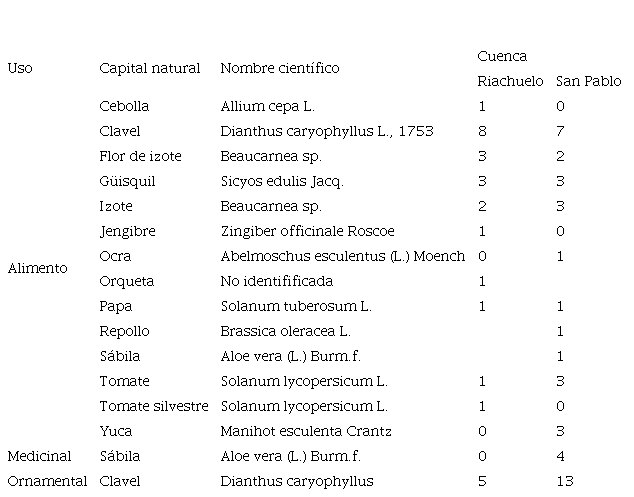Viewport: 634px width, 497px height.
Task: Select the "Medicinal" use category label
Action: pyautogui.click(x=39, y=456)
